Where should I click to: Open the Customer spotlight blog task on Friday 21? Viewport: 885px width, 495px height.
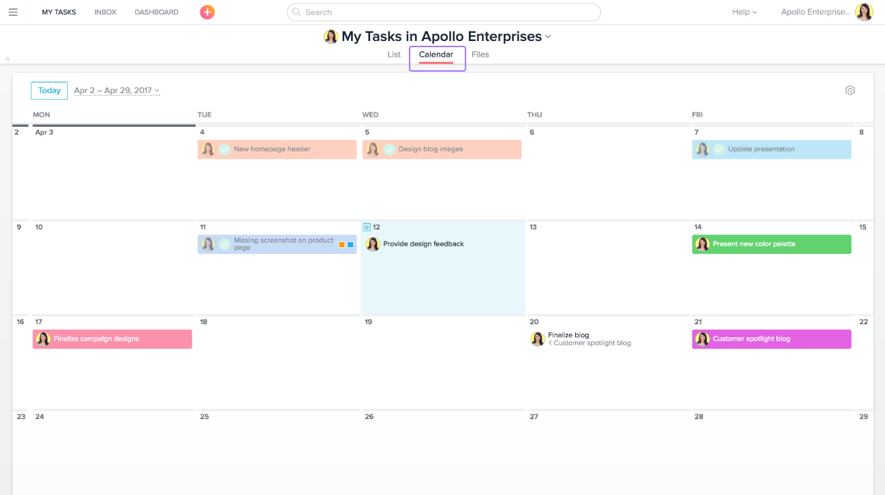[772, 339]
